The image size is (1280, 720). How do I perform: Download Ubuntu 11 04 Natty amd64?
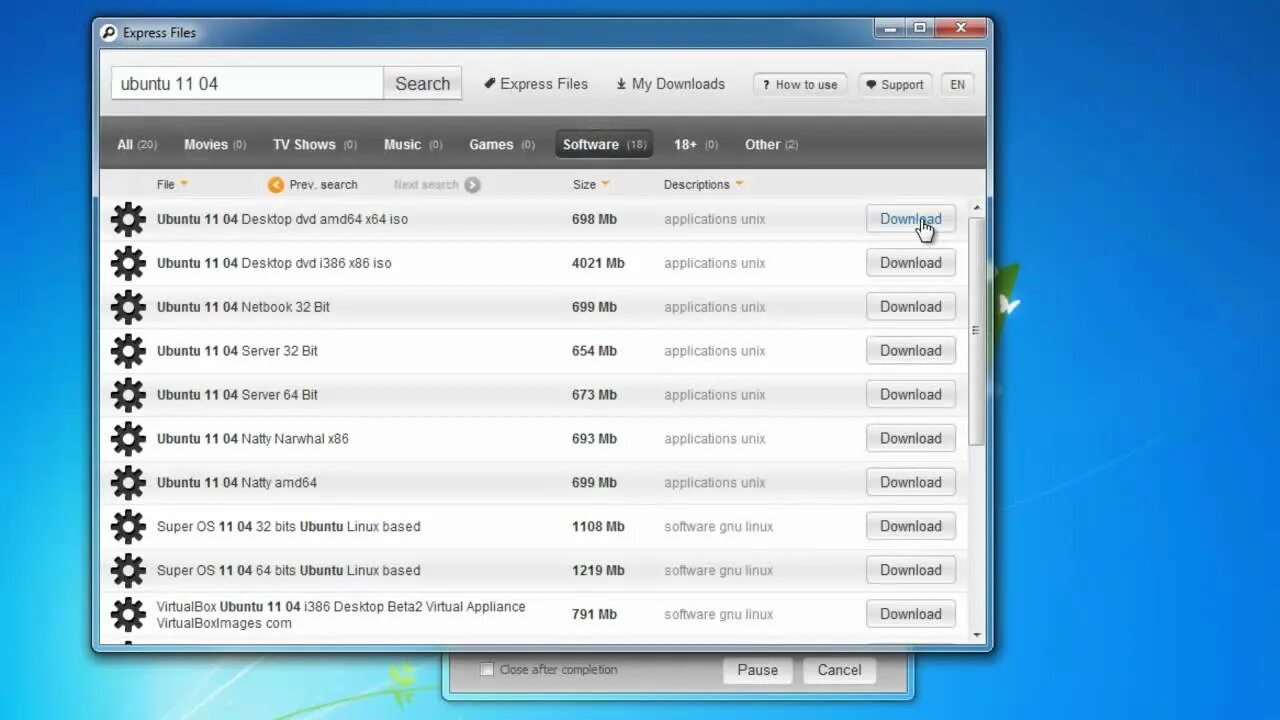coord(911,483)
